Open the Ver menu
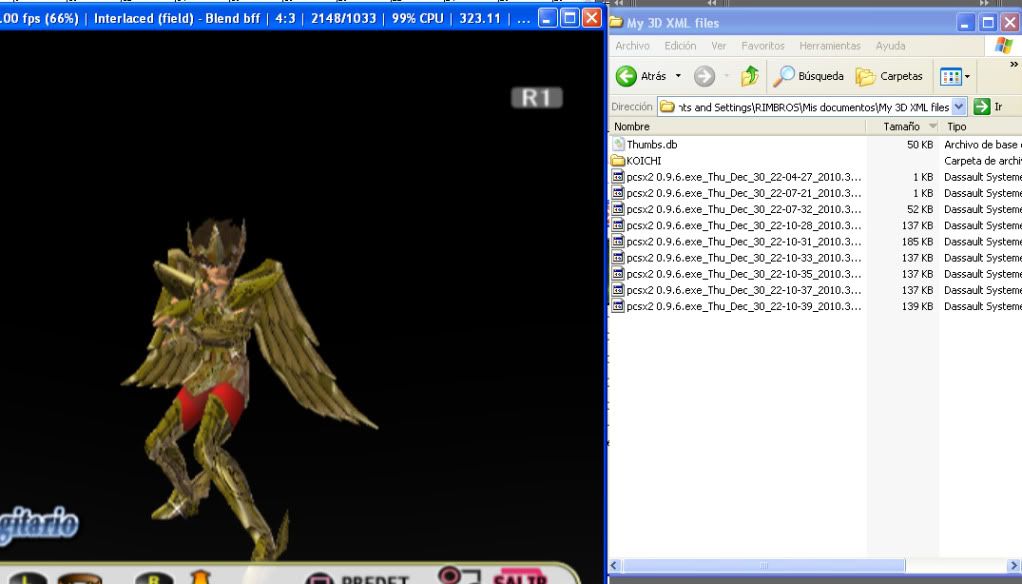Screen dimensions: 1022x584 tap(718, 46)
